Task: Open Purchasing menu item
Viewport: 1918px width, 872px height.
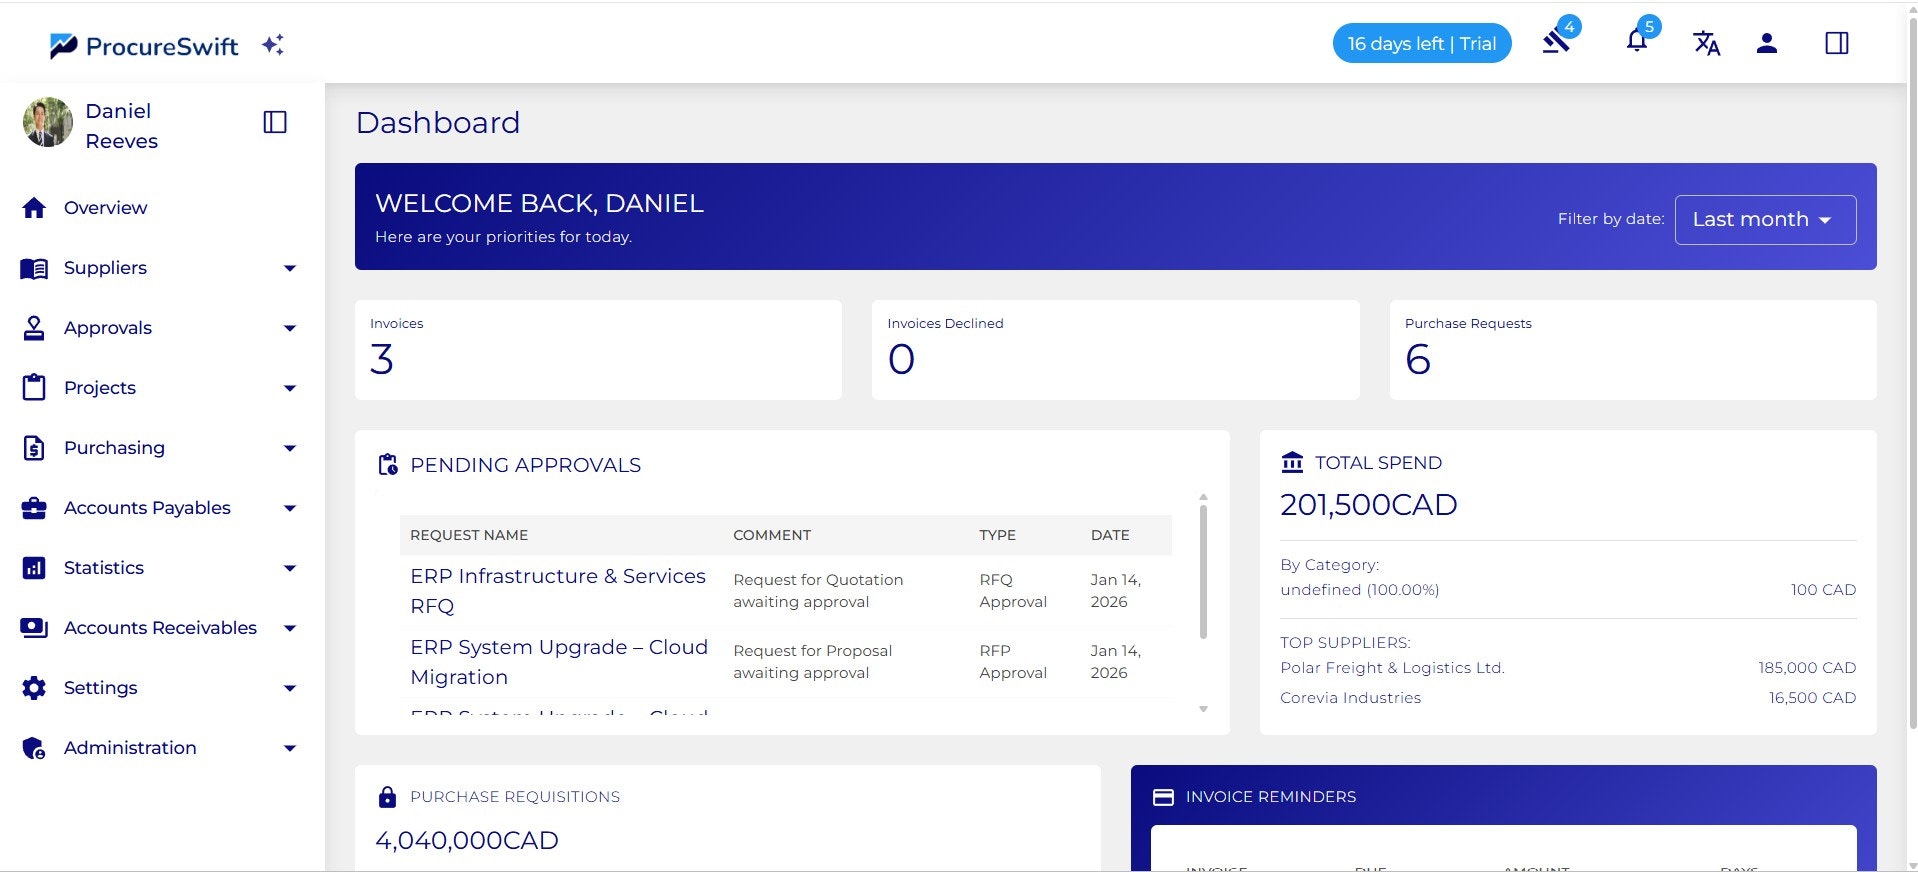Action: [x=114, y=448]
